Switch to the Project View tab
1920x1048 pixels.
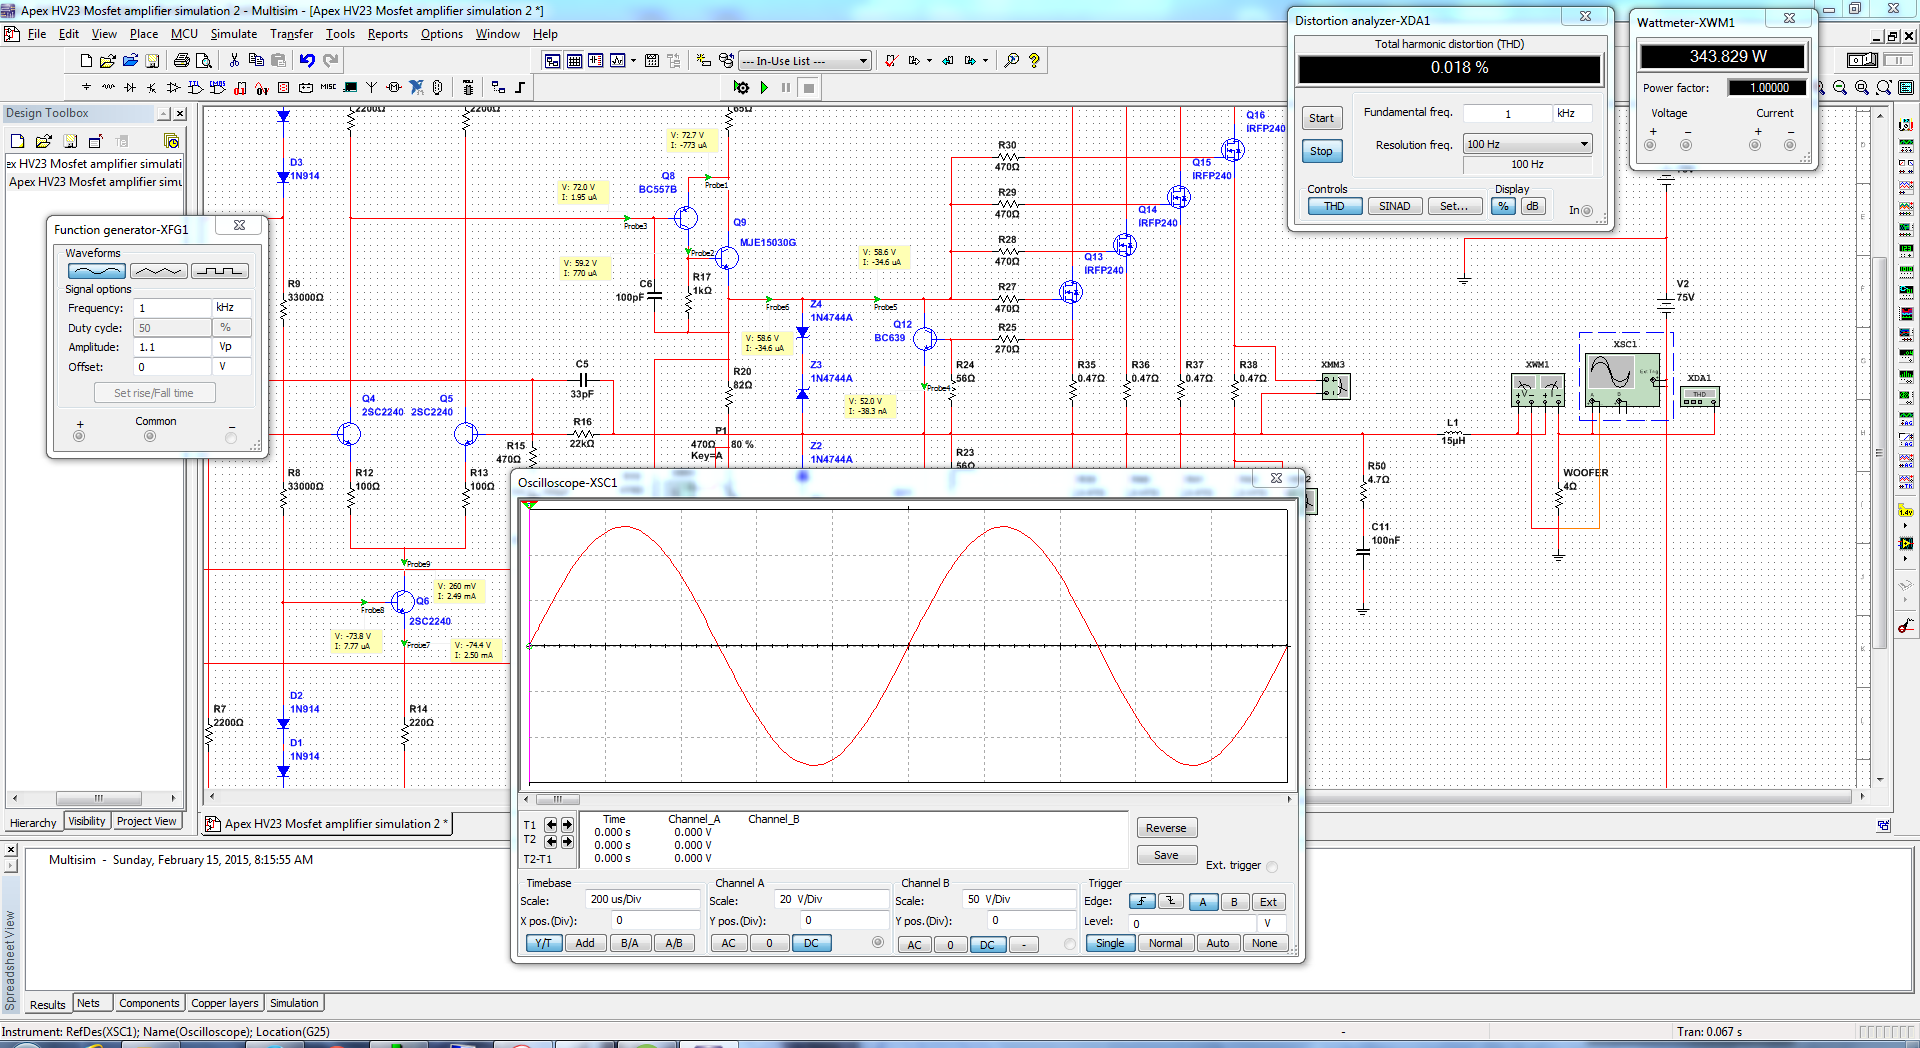147,821
